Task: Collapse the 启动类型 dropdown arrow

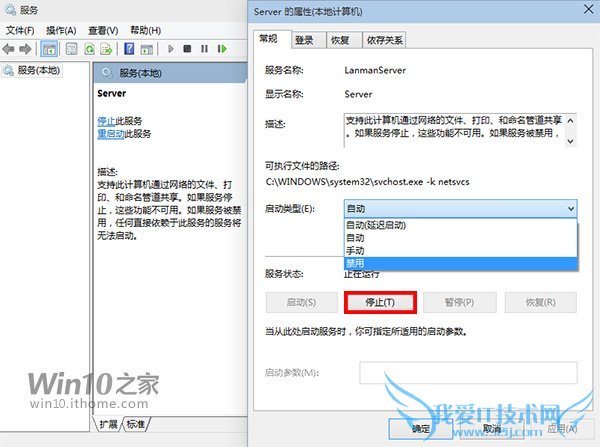Action: pyautogui.click(x=571, y=209)
